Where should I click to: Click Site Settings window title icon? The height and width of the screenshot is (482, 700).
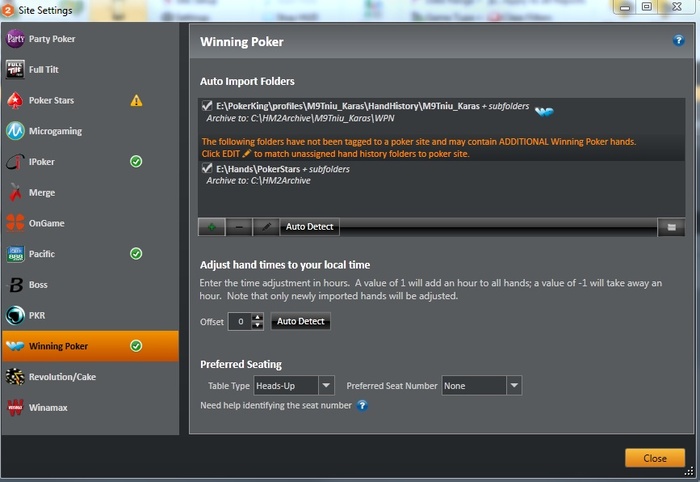[x=8, y=10]
